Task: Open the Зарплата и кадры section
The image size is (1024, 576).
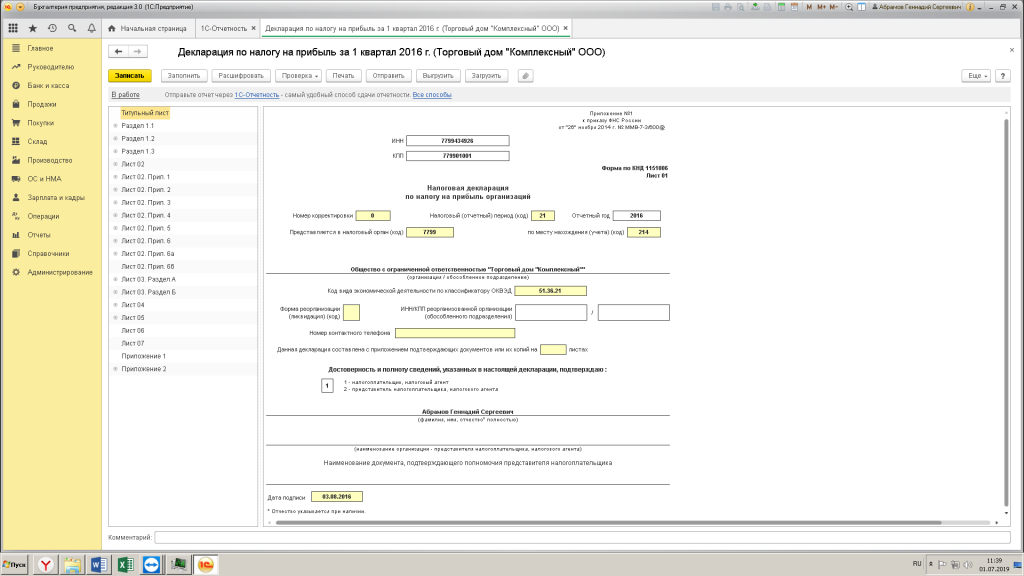Action: click(x=62, y=197)
